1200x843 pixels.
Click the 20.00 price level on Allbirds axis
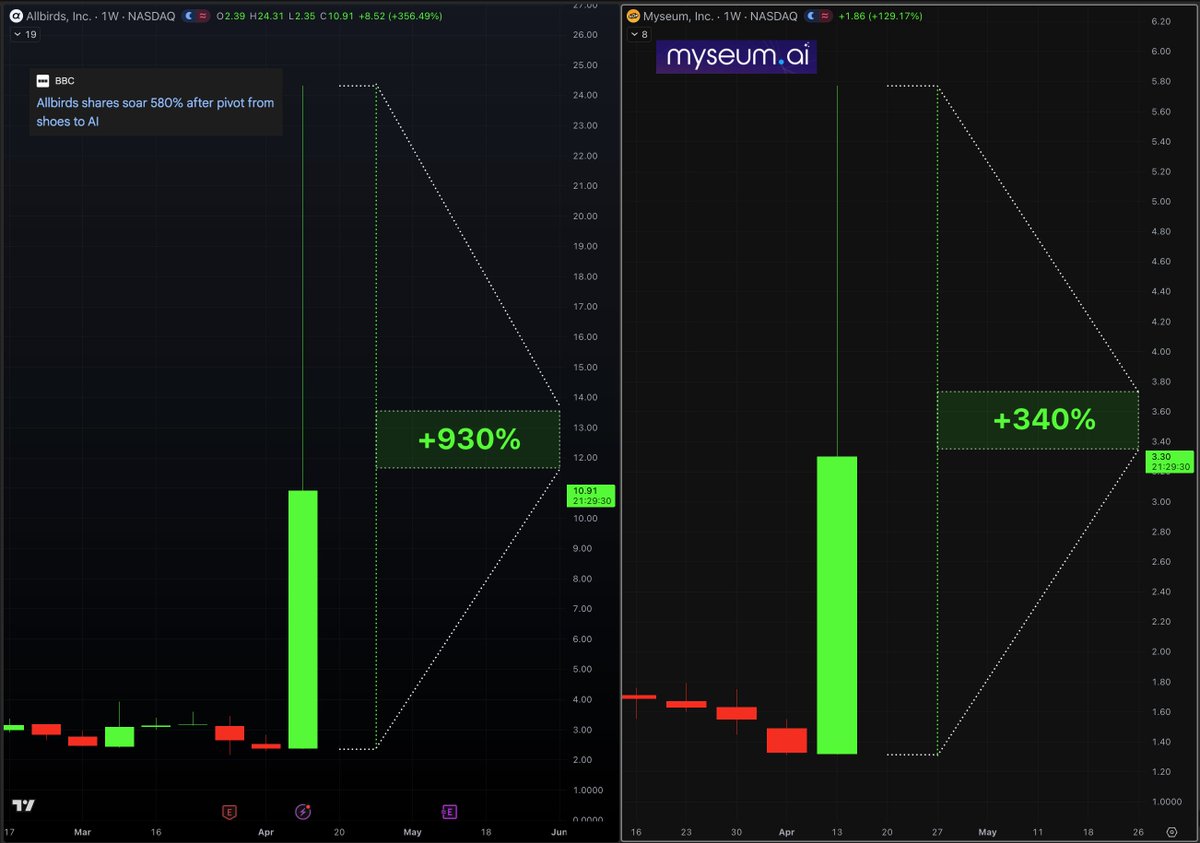583,216
